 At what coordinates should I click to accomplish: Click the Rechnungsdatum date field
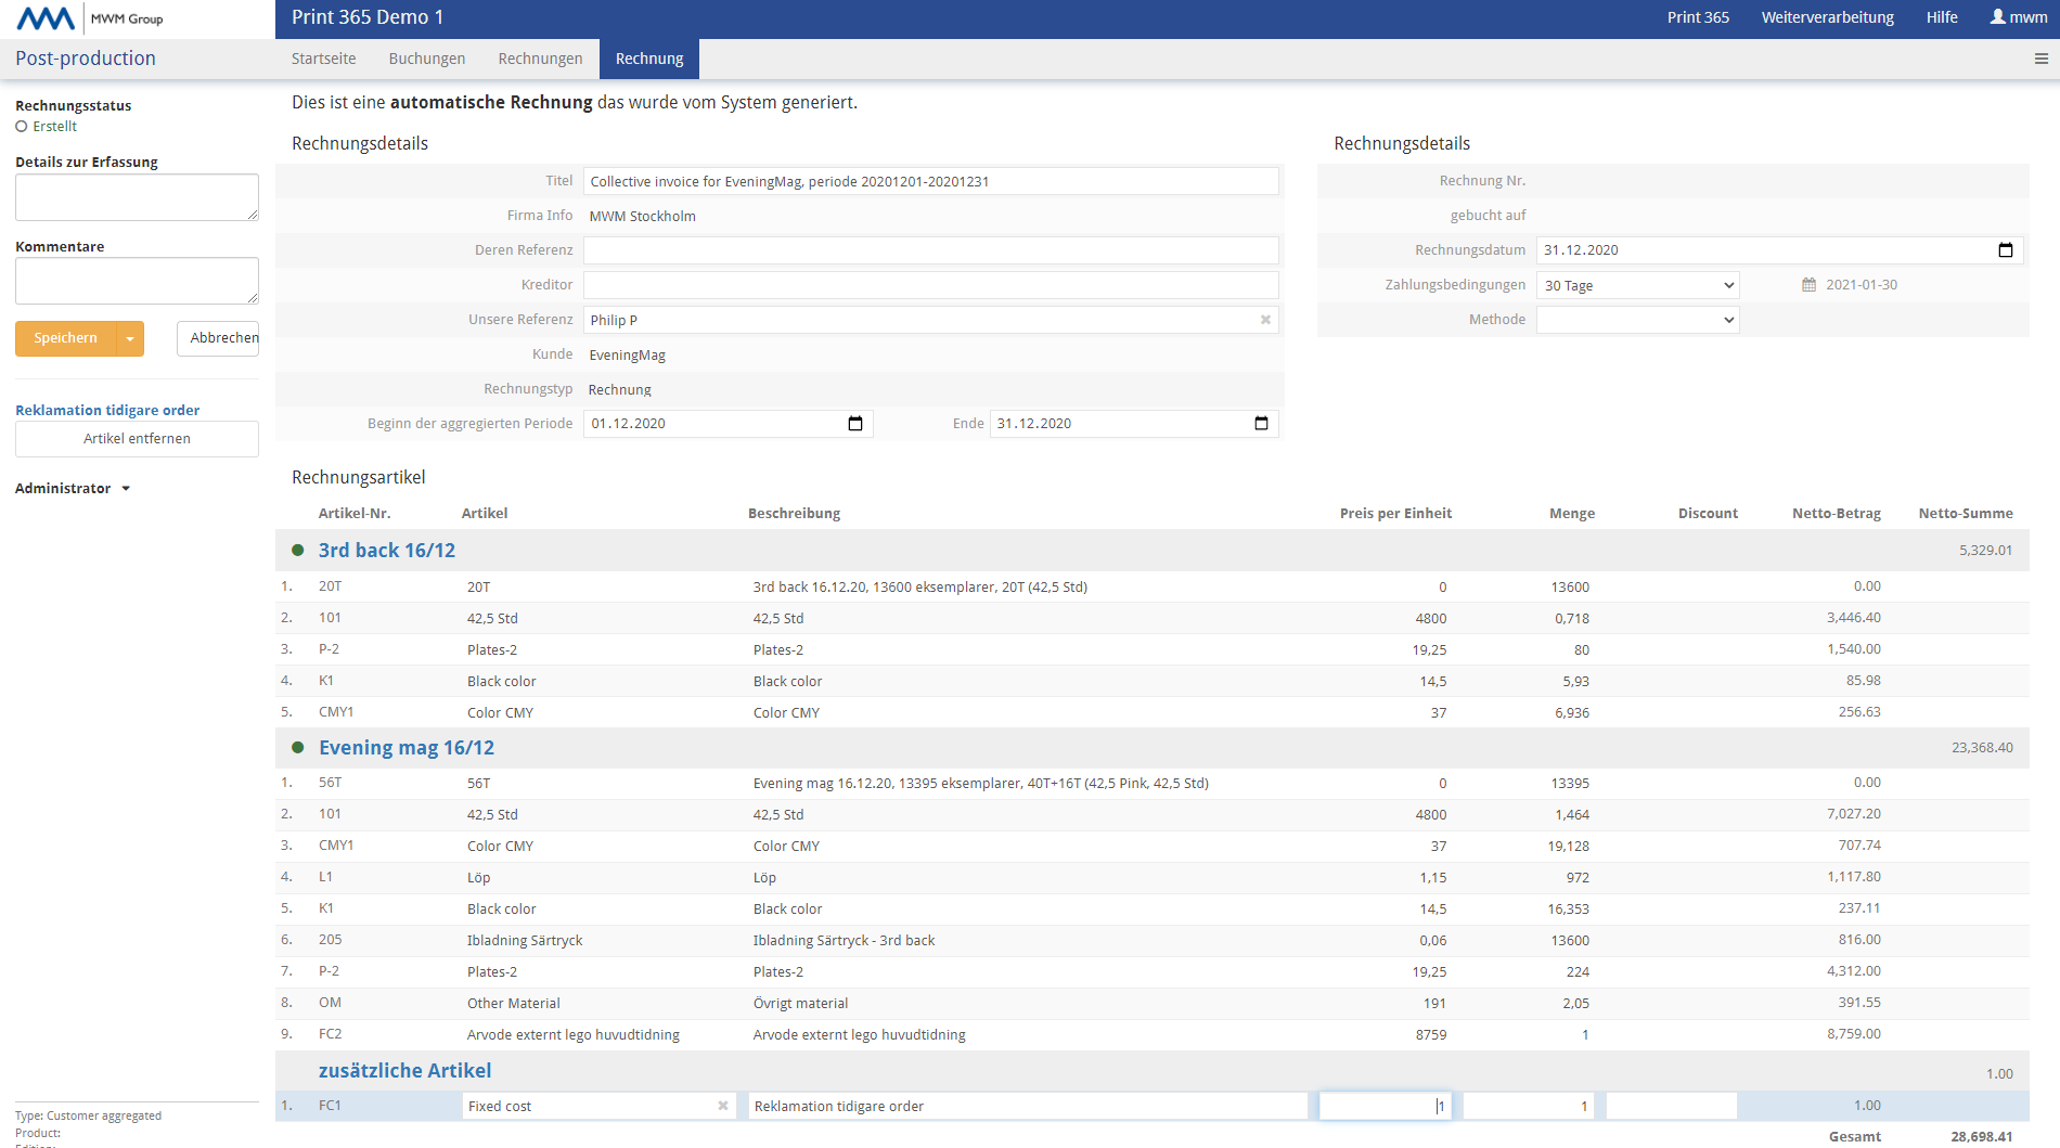[1779, 250]
